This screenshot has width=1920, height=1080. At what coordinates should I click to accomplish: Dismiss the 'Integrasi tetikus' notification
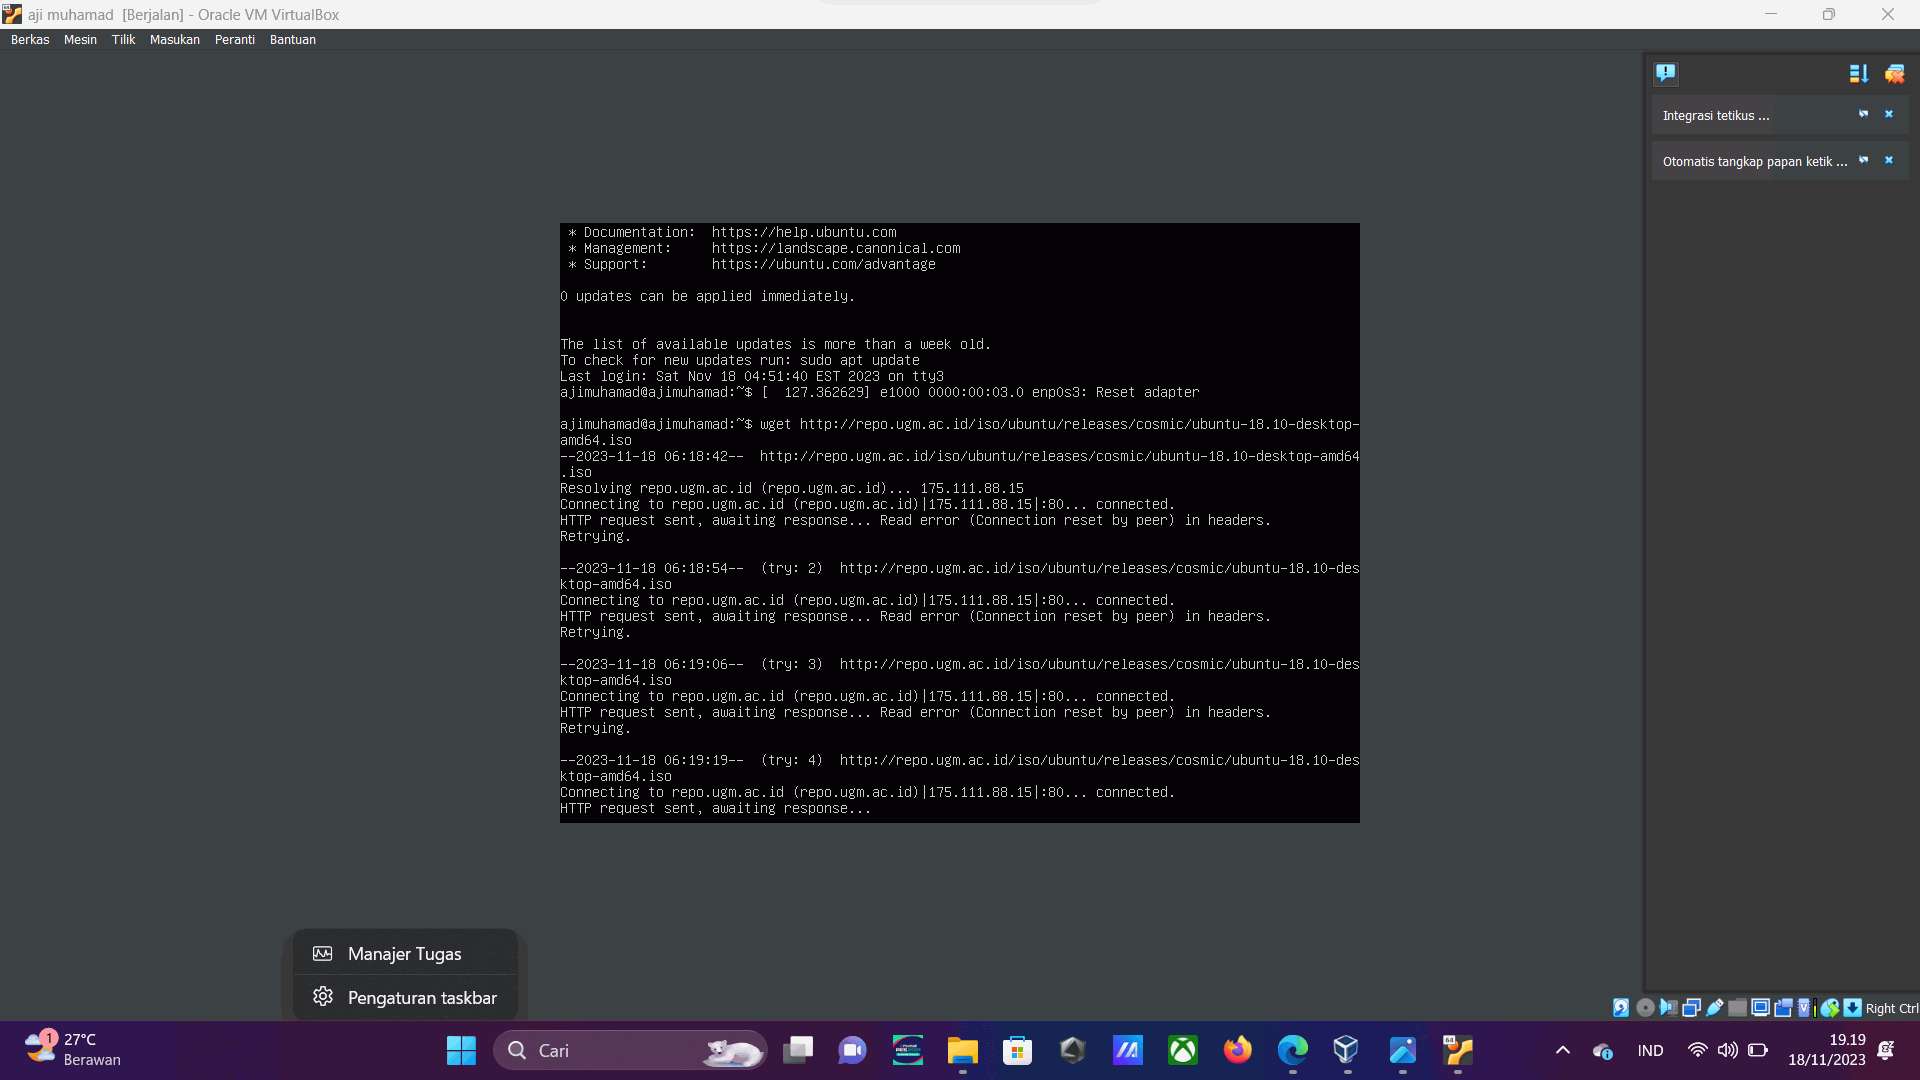pyautogui.click(x=1889, y=114)
